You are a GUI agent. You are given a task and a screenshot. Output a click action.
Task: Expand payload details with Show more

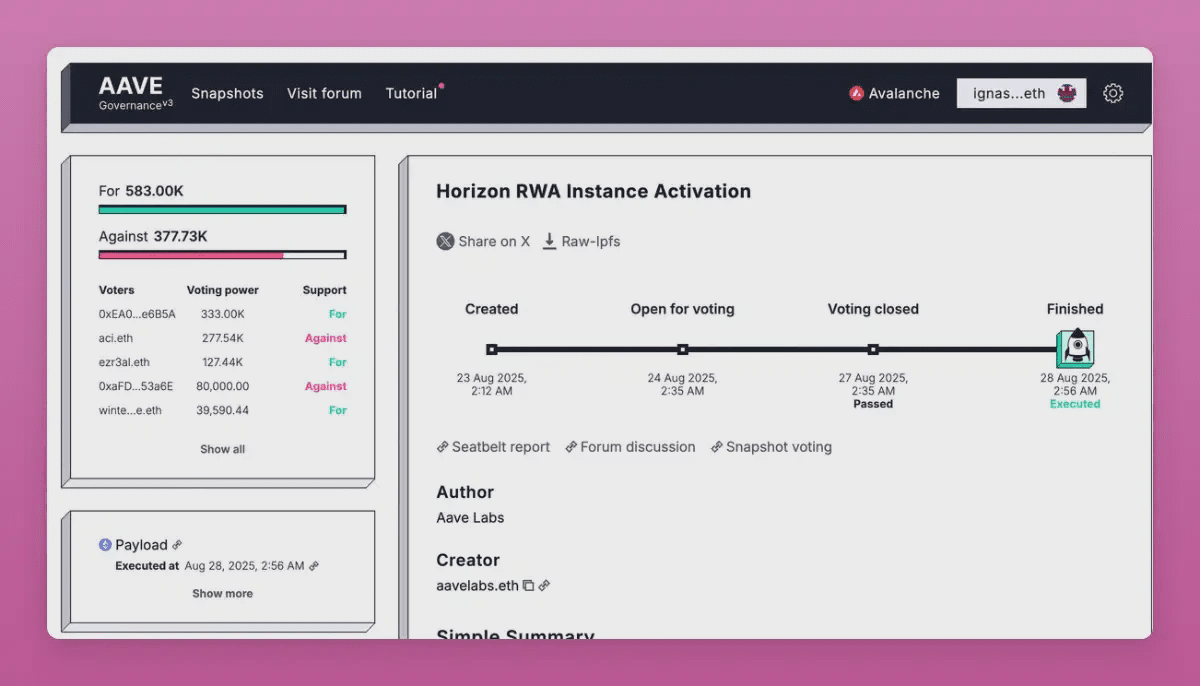point(222,593)
